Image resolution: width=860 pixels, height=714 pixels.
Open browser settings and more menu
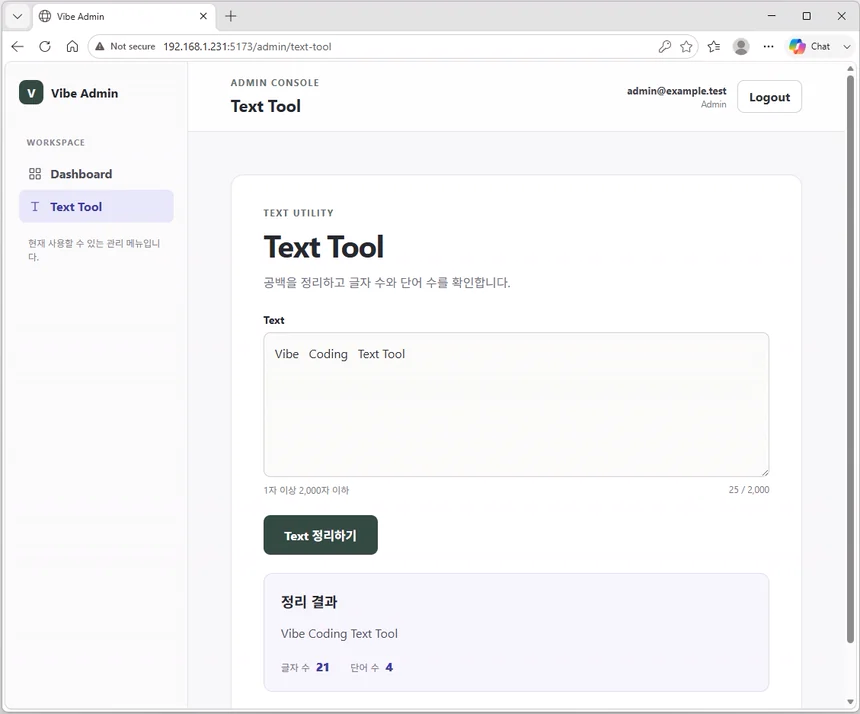pos(768,47)
